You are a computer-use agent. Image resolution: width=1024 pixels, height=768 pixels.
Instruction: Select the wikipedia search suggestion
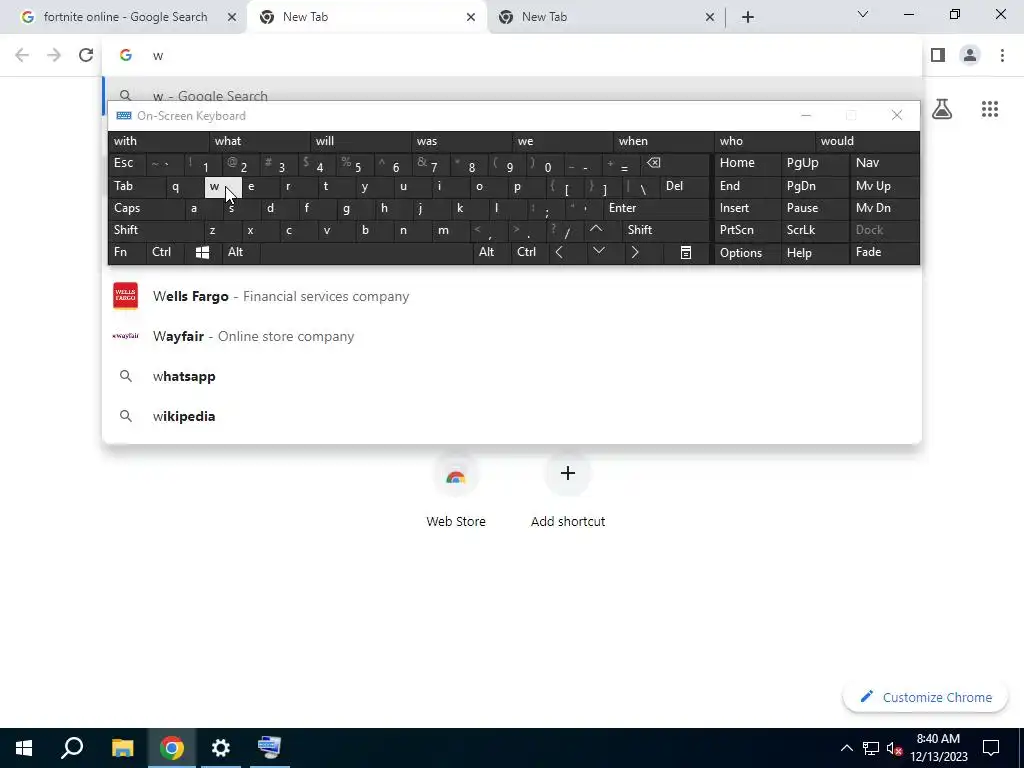(x=512, y=416)
